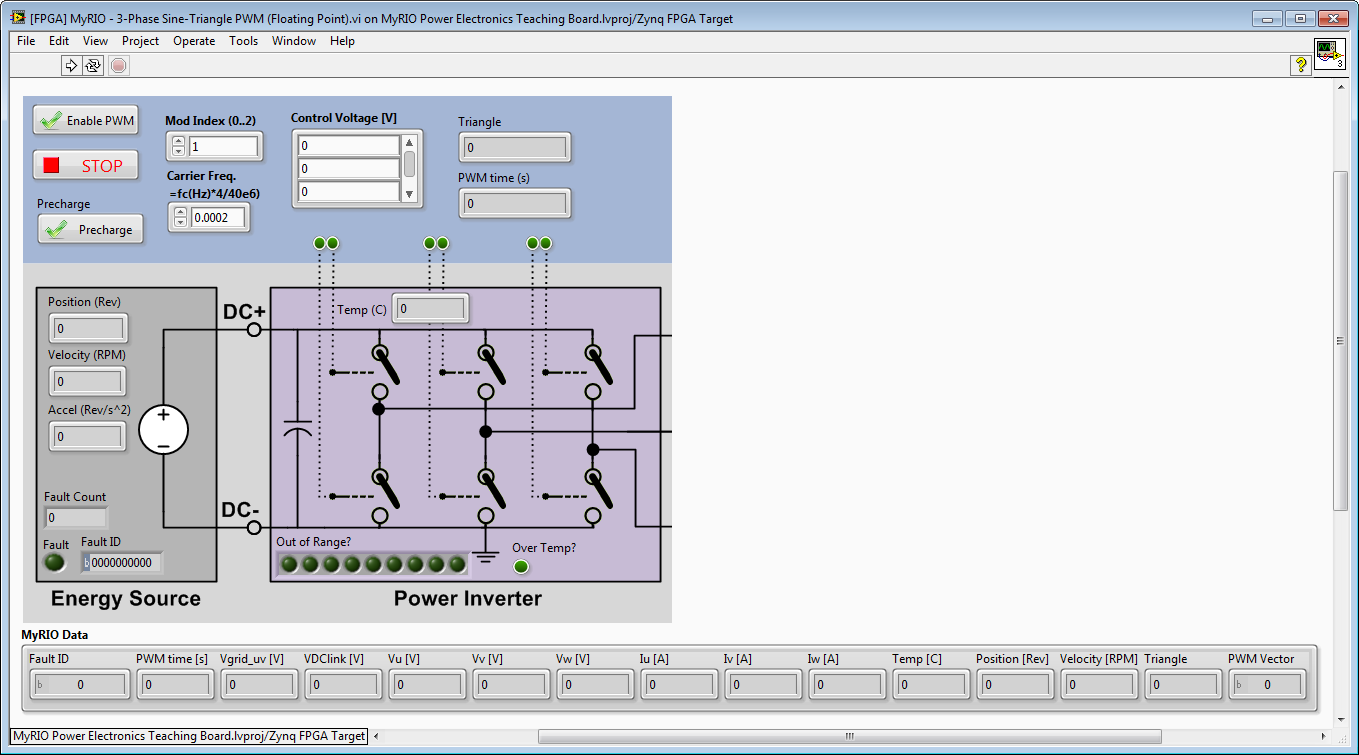Click the last Out of Range? LED
Screen dimensions: 1359x755
coord(457,565)
